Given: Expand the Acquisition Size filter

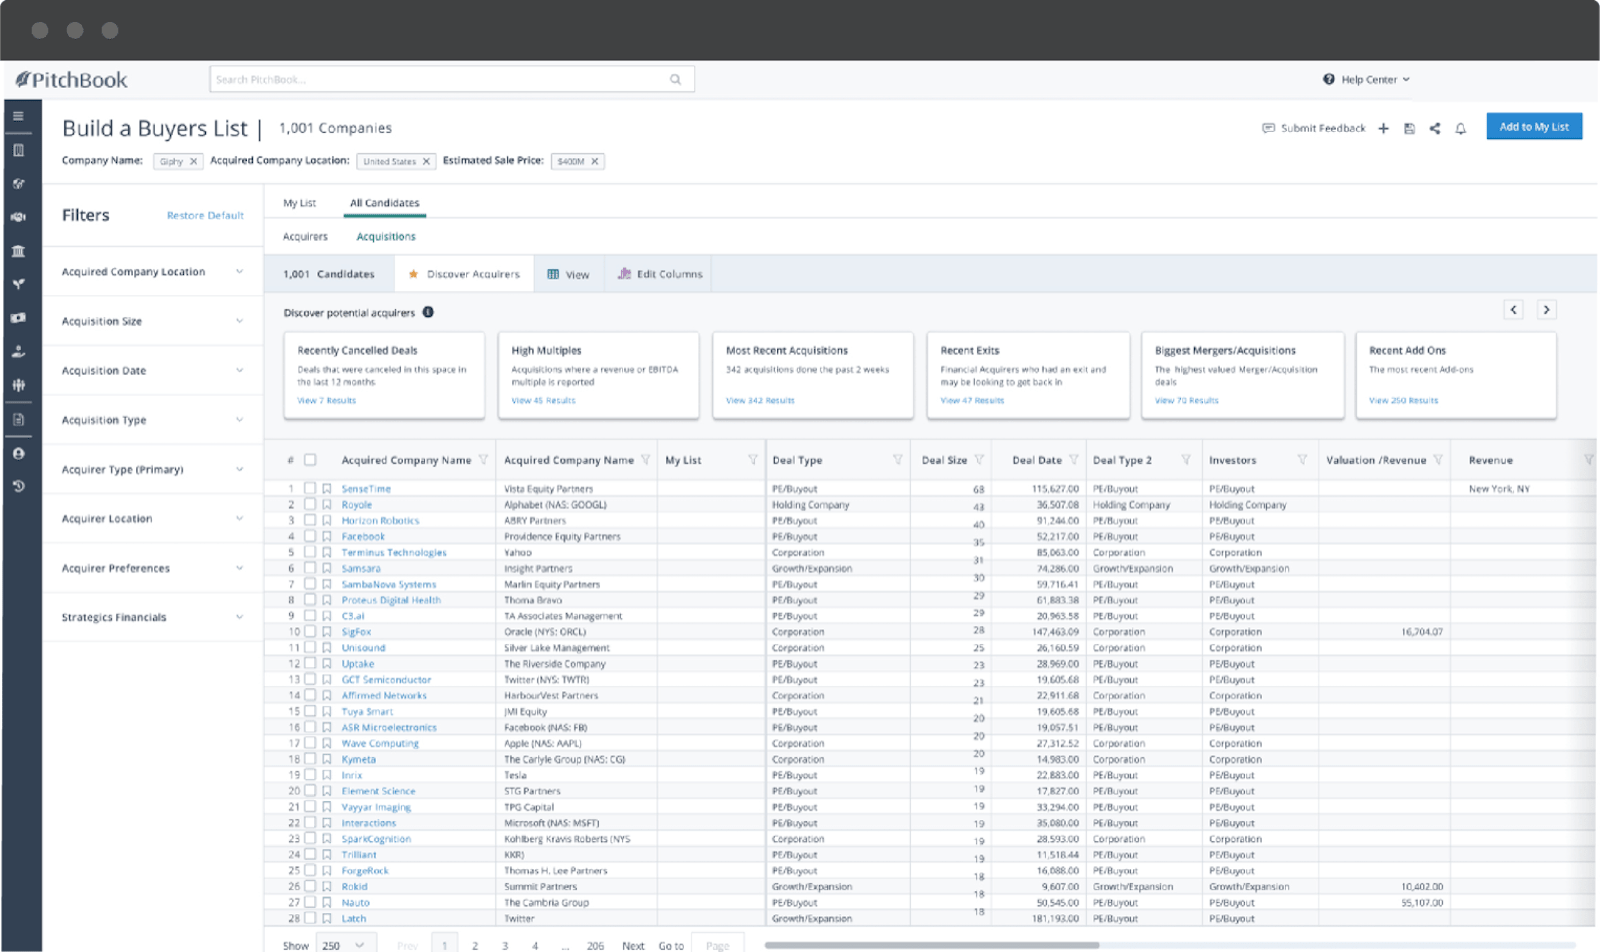Looking at the screenshot, I should [151, 320].
